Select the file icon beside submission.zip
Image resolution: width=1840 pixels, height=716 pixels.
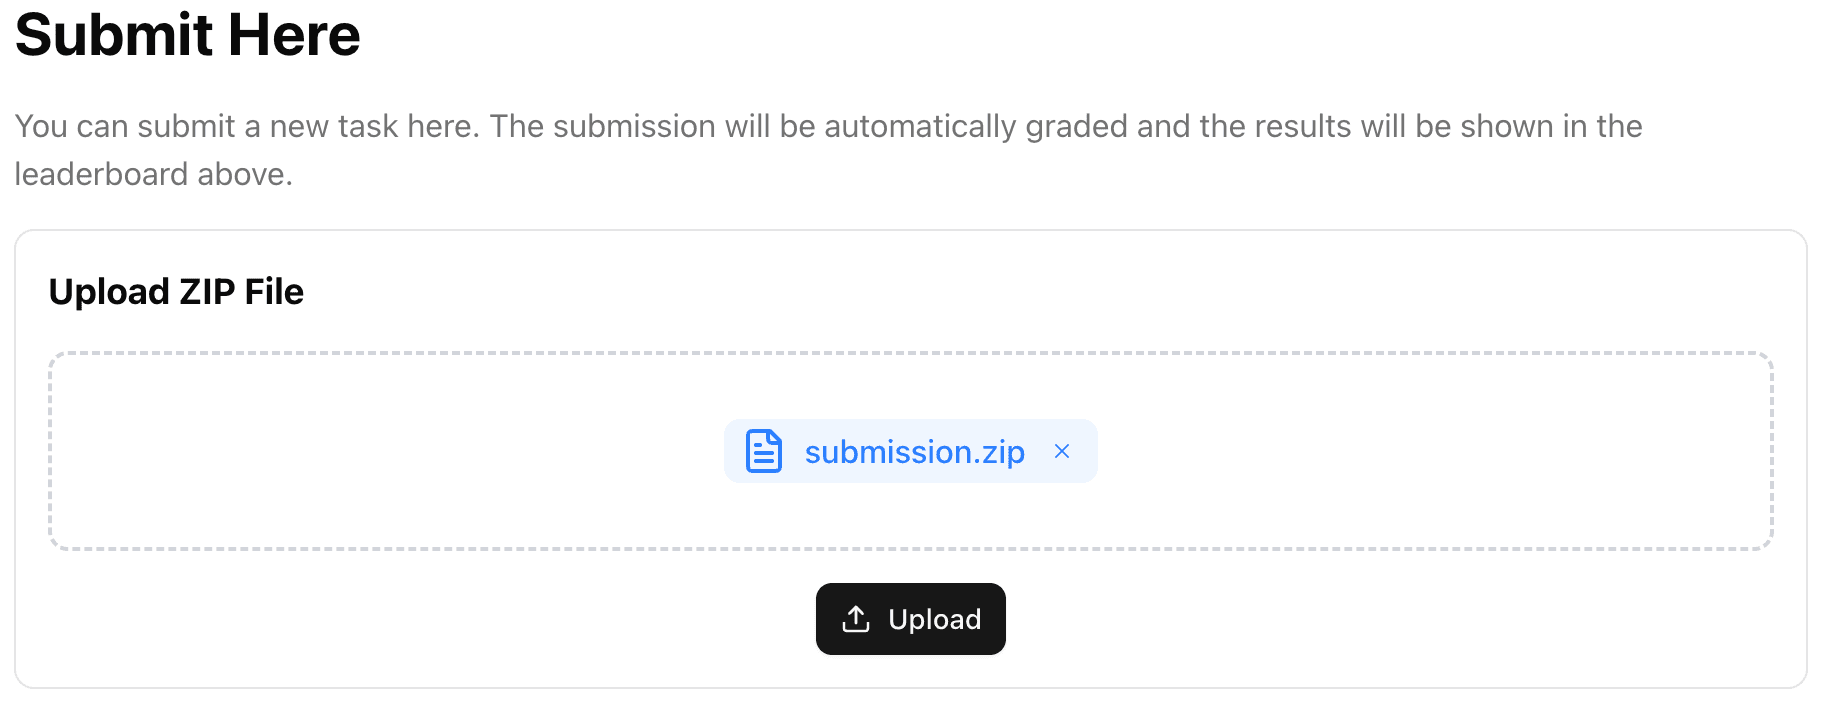coord(763,451)
